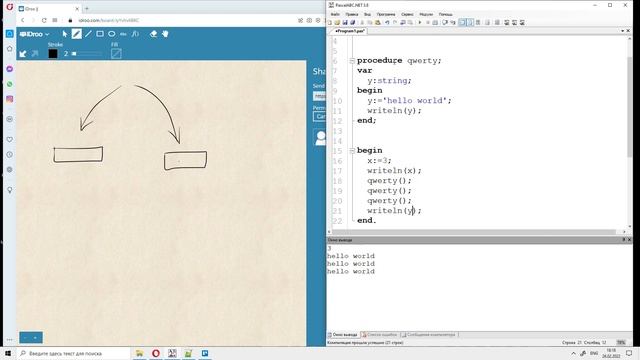This screenshot has width=640, height=360.
Task: Open history clock in the Opera sidebar
Action: tap(10, 155)
